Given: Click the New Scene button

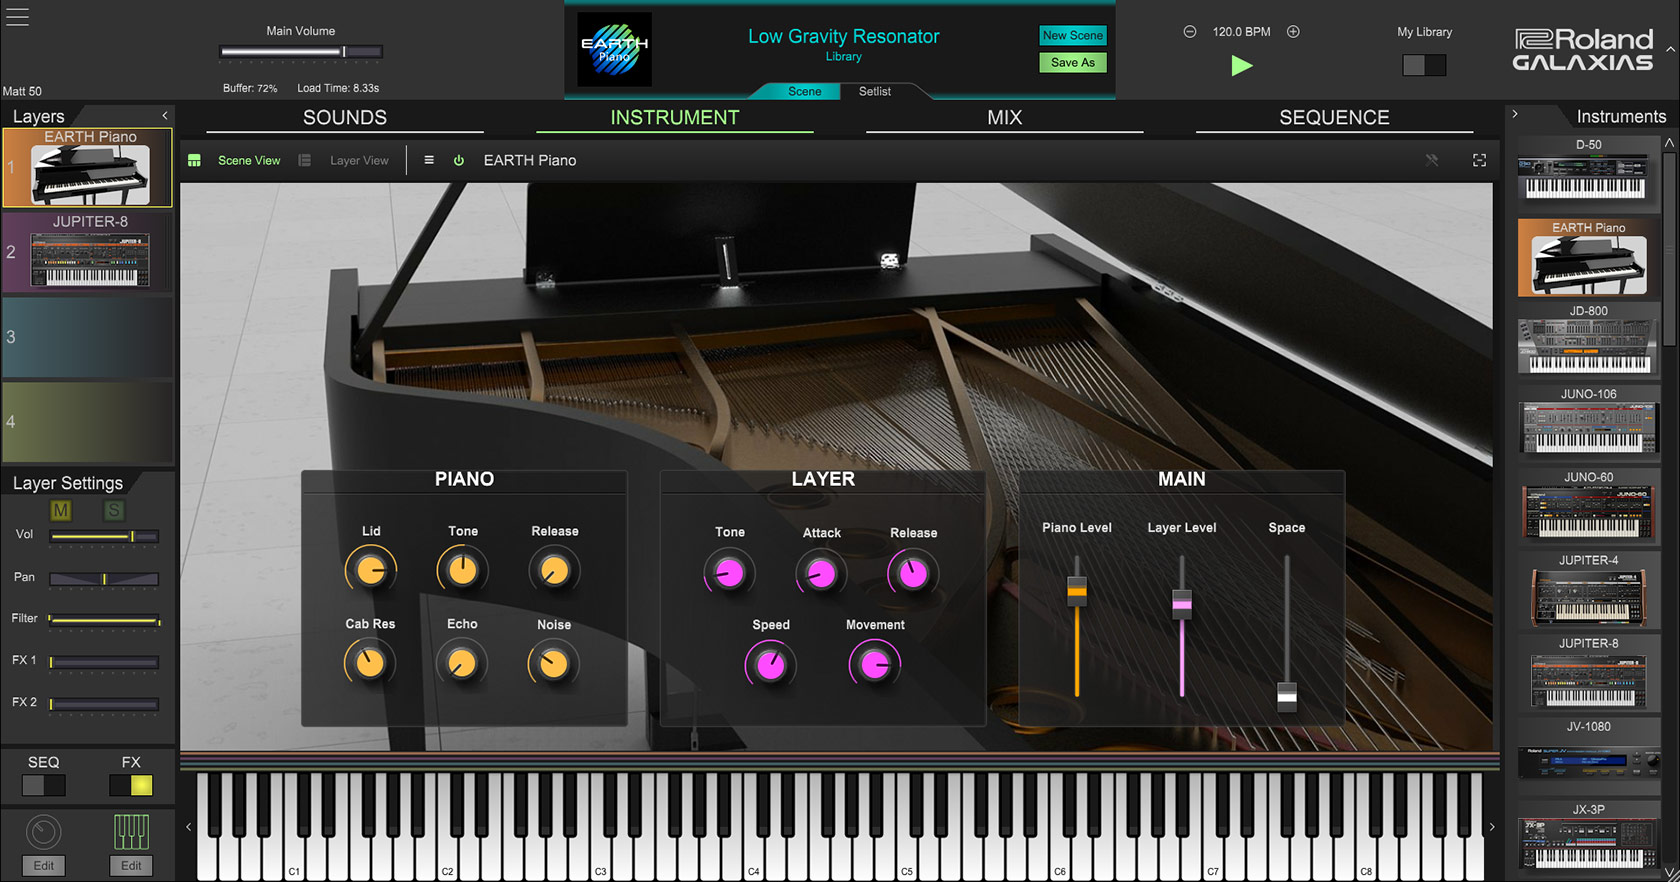Looking at the screenshot, I should (x=1072, y=35).
